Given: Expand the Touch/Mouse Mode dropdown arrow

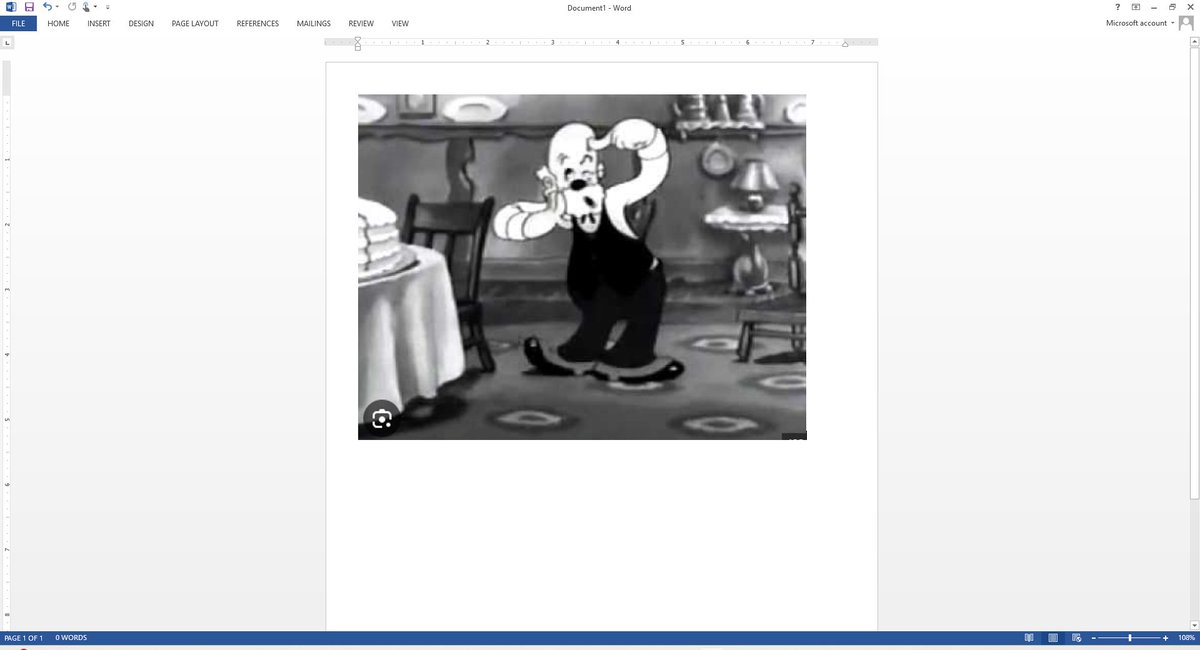Looking at the screenshot, I should (95, 7).
